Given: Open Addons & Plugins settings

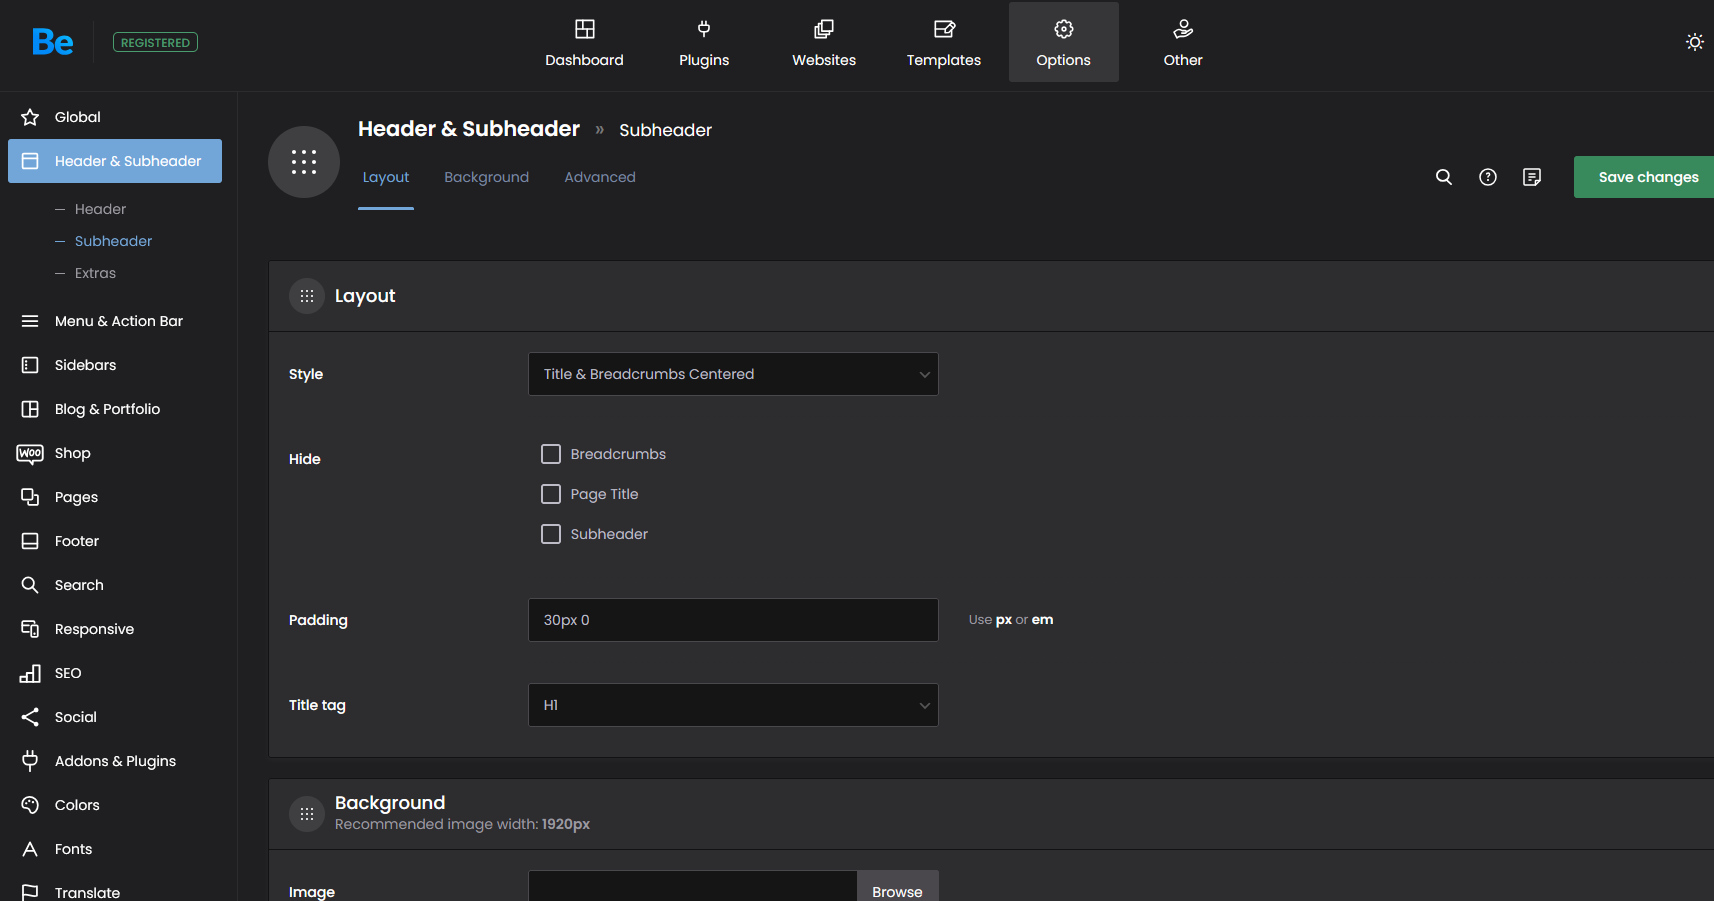Looking at the screenshot, I should pos(115,761).
